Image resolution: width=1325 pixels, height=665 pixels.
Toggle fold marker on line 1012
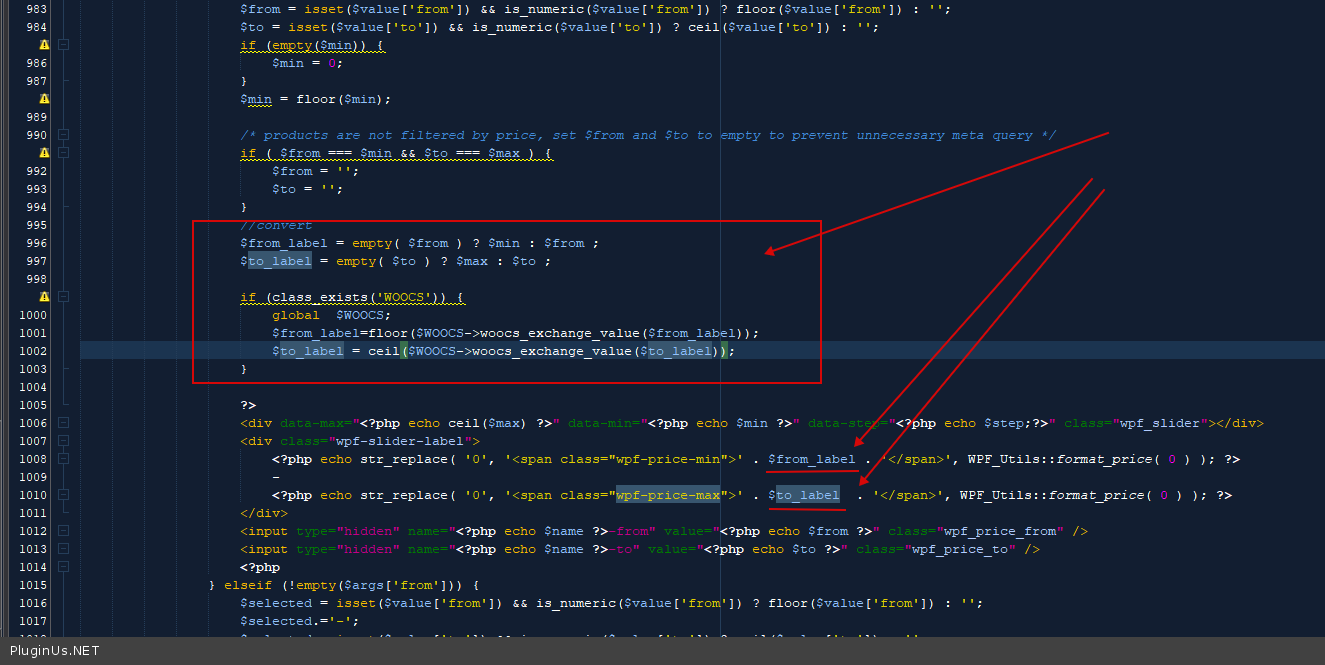click(x=63, y=531)
